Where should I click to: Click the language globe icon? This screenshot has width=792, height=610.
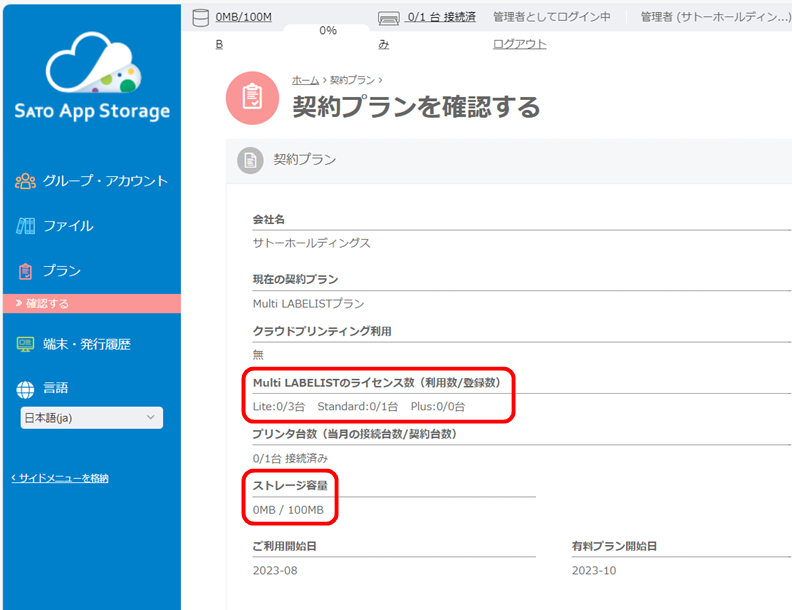tap(25, 389)
